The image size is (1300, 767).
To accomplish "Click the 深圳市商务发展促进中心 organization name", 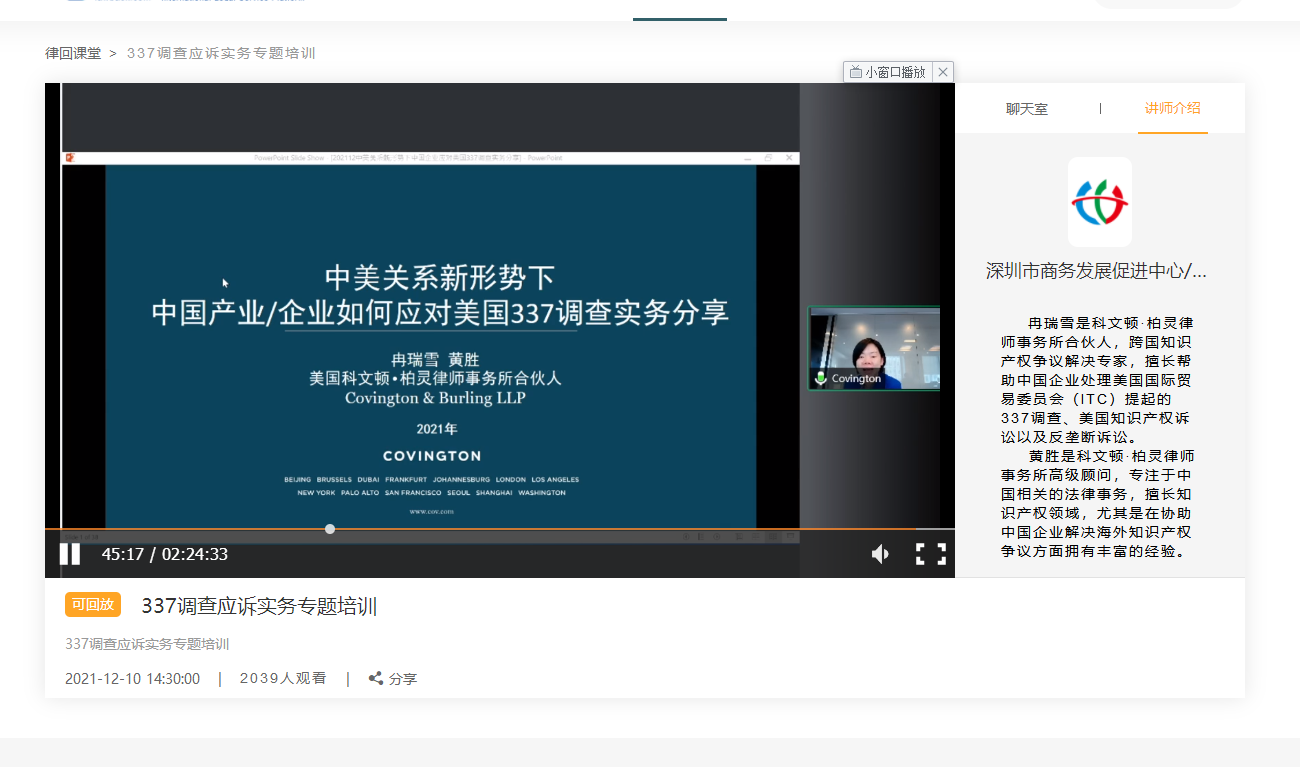I will coord(1097,271).
